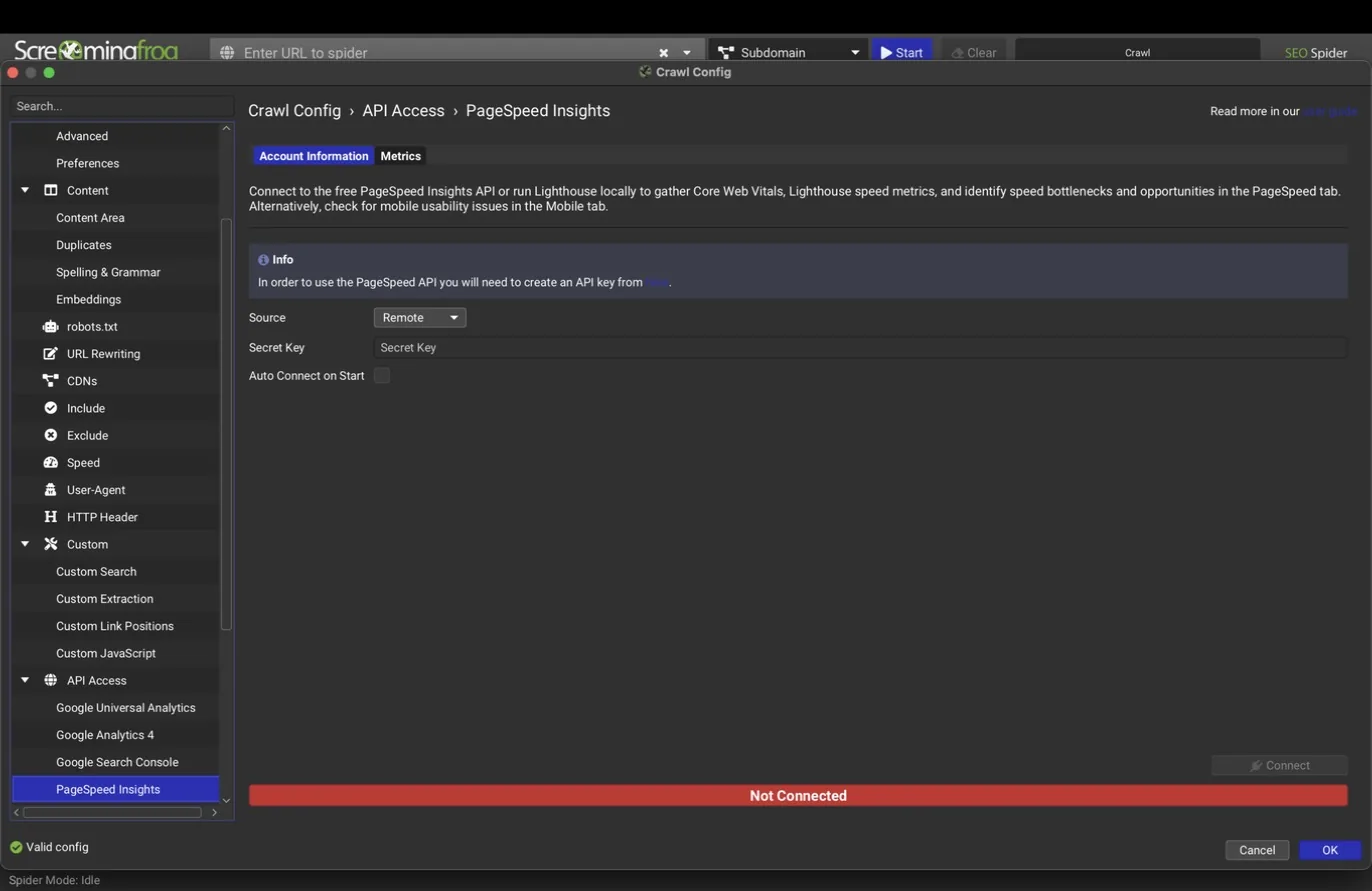Follow the API key 'here' link
1372x891 pixels.
pyautogui.click(x=657, y=282)
